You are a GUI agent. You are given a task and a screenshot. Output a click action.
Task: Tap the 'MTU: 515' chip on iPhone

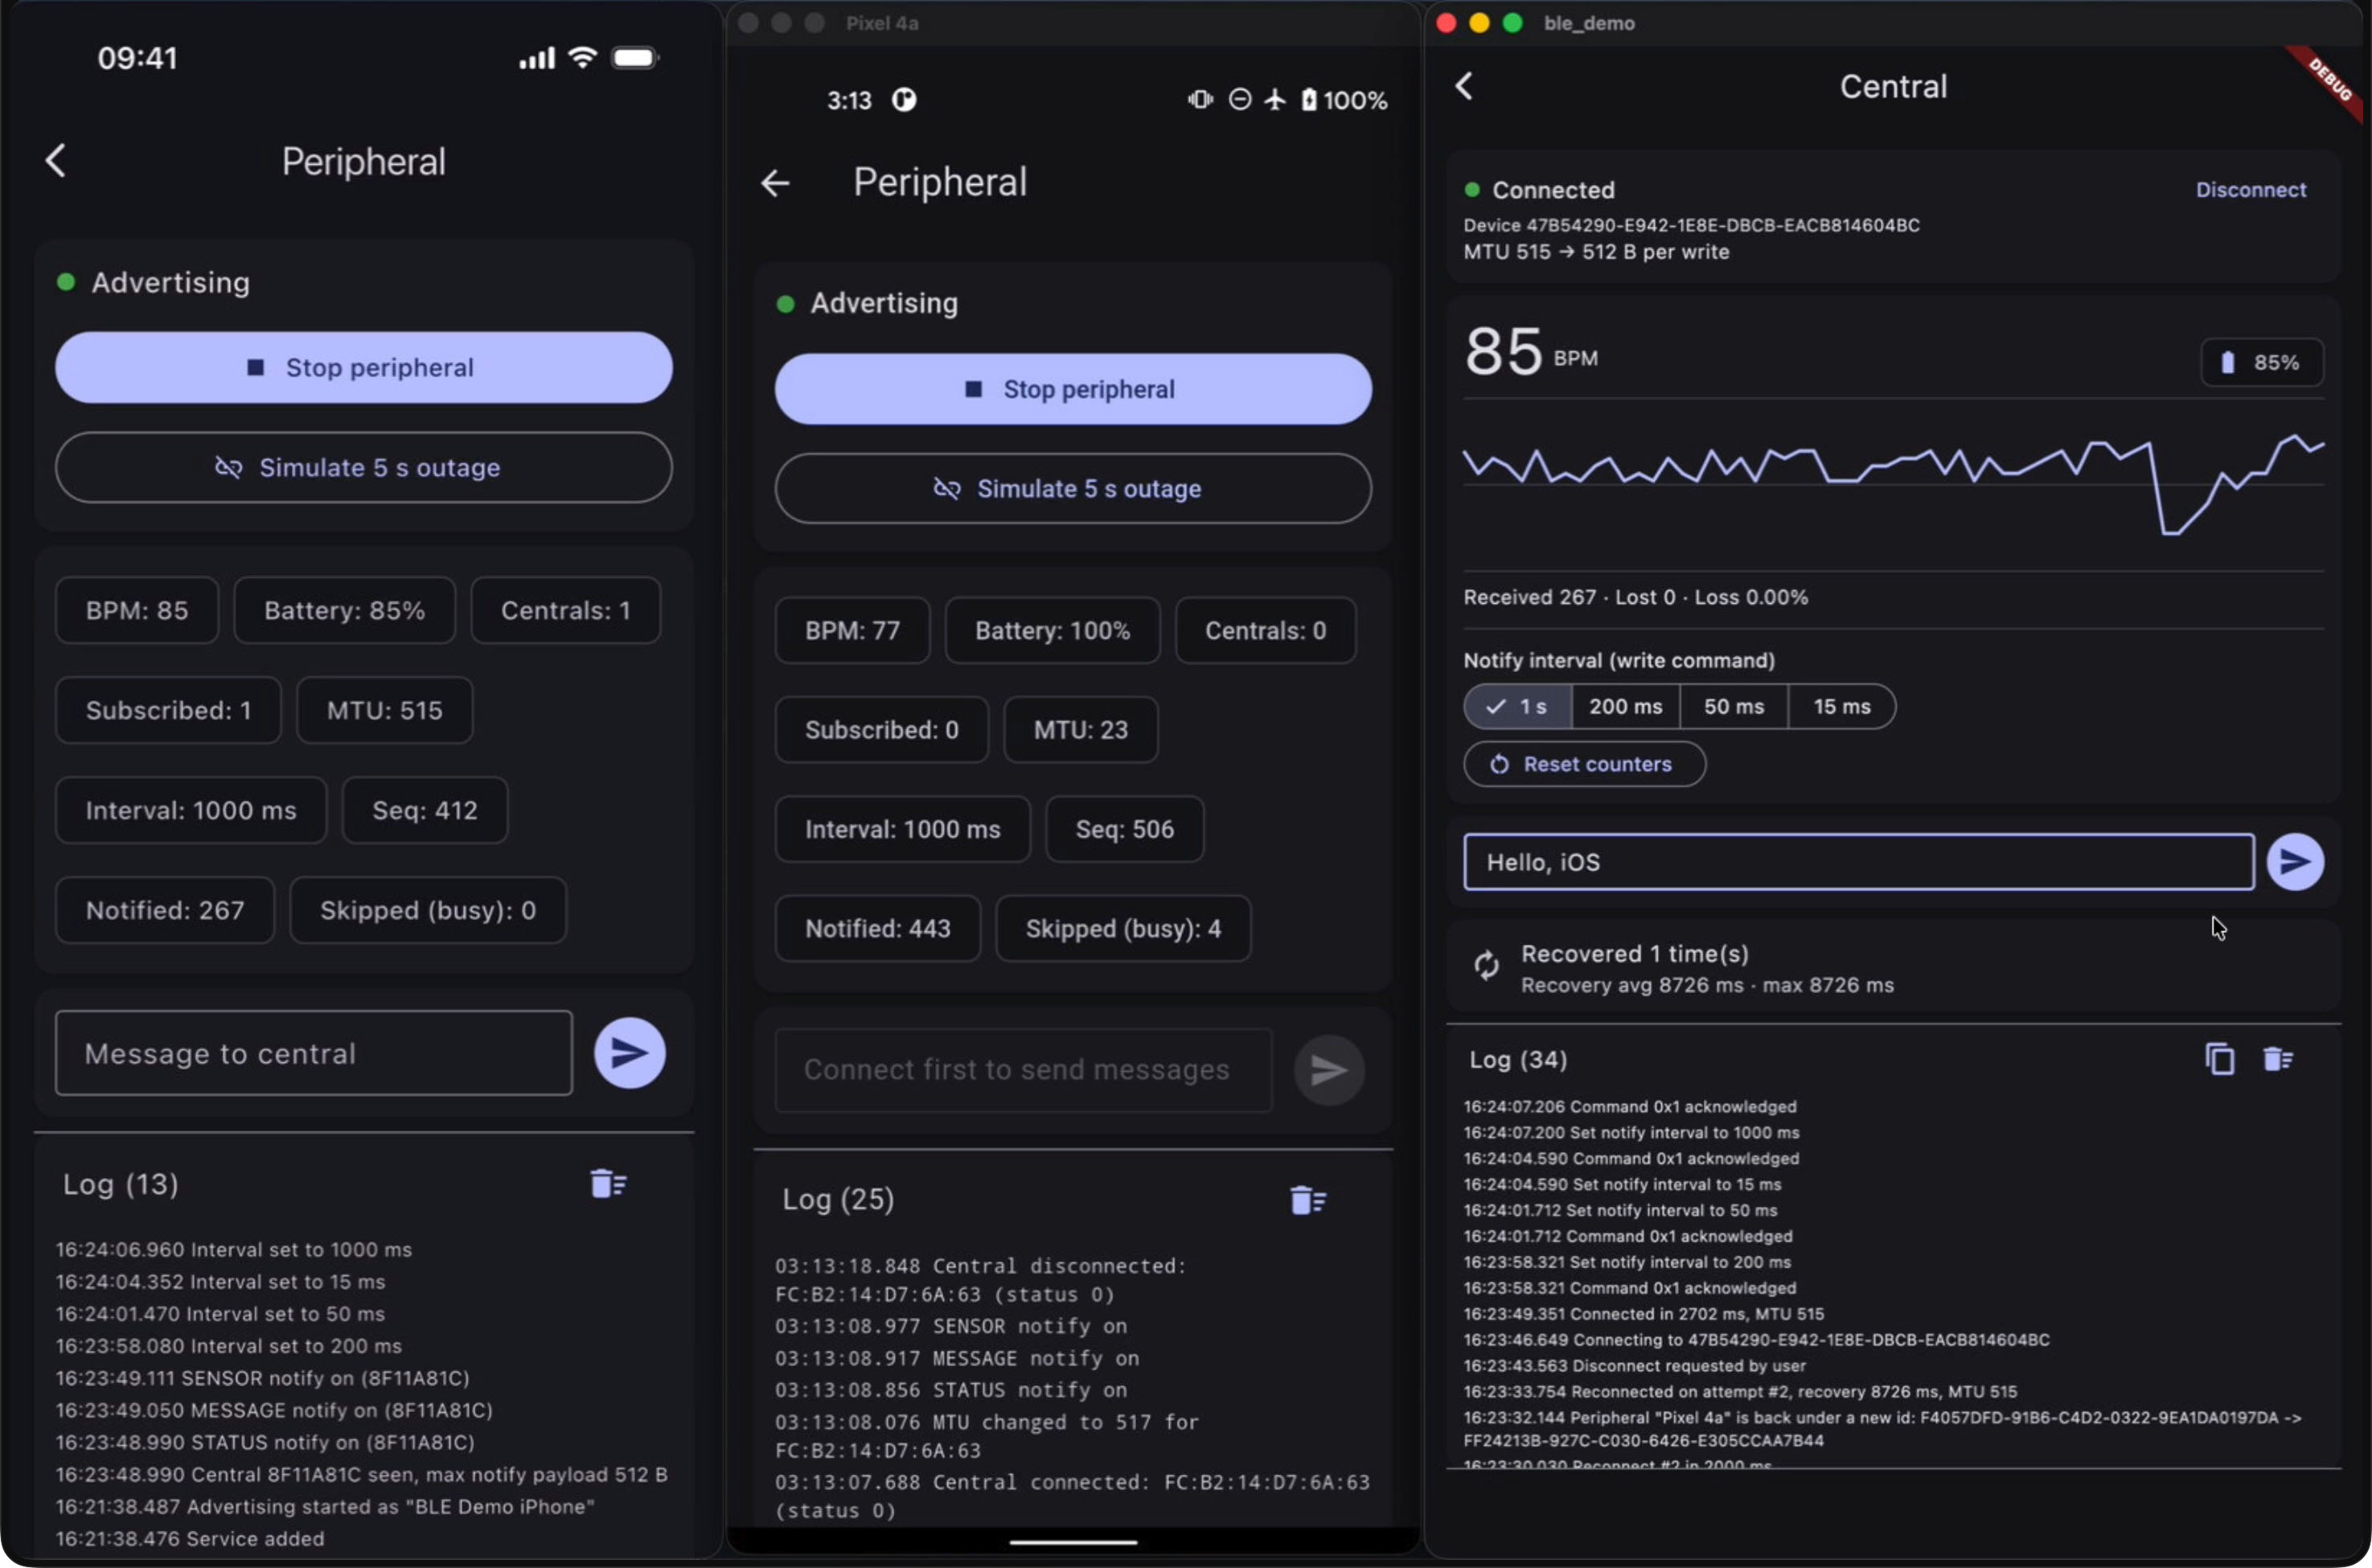(x=385, y=711)
